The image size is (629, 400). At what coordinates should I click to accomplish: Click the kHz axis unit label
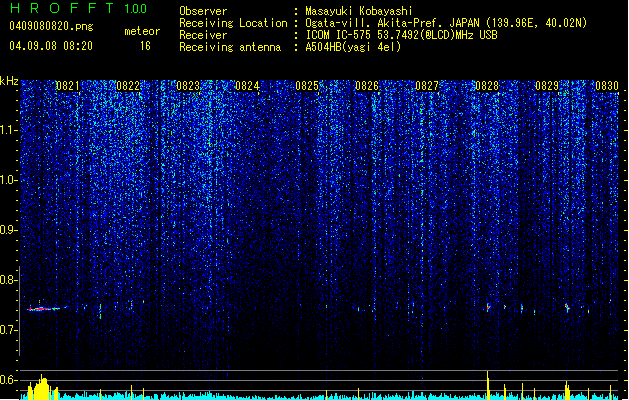coord(9,81)
